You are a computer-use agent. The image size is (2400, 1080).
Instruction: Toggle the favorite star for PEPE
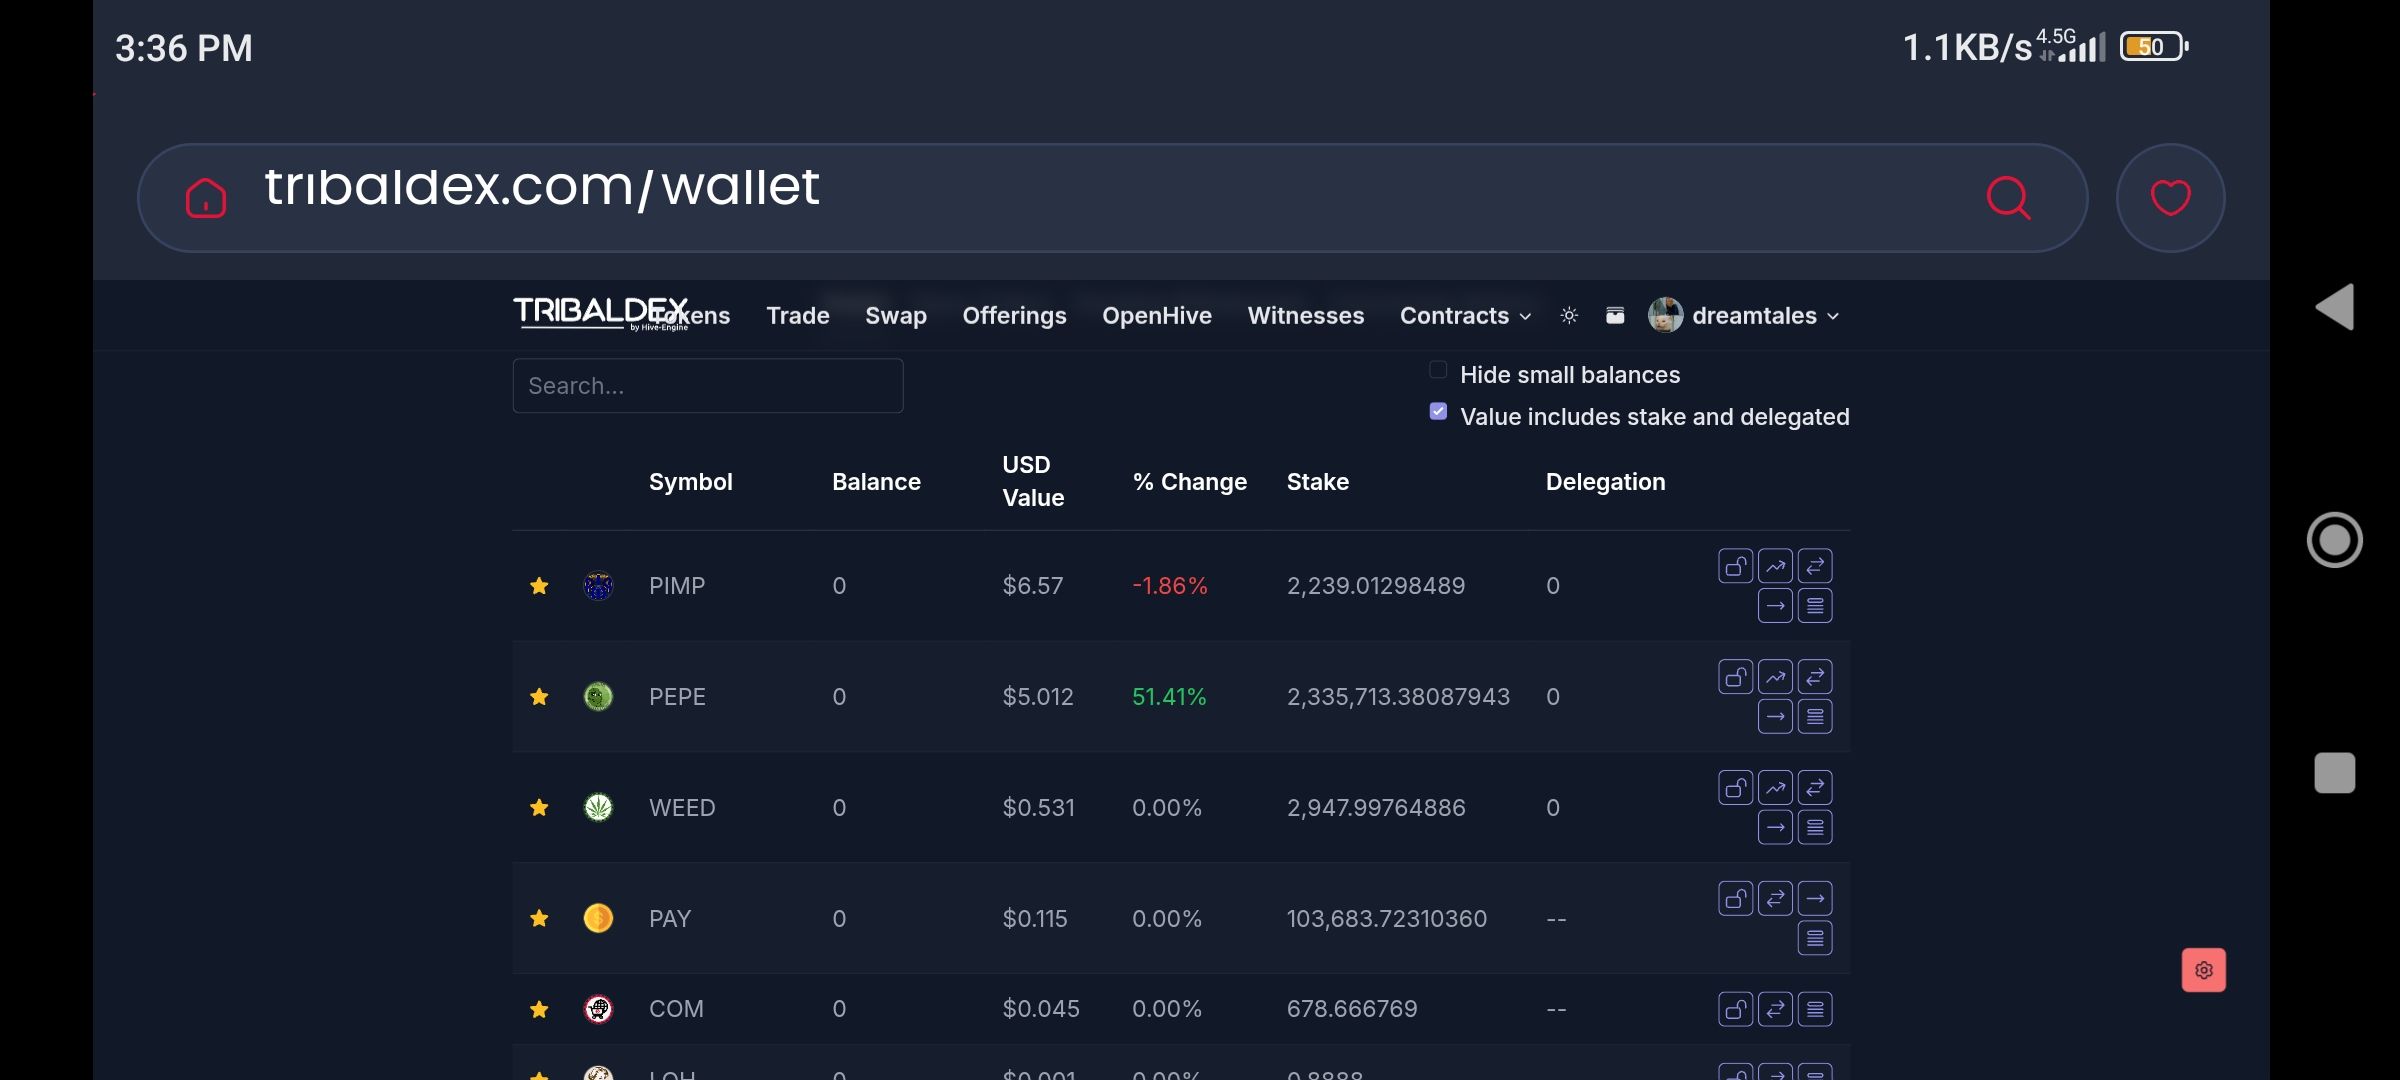[539, 697]
